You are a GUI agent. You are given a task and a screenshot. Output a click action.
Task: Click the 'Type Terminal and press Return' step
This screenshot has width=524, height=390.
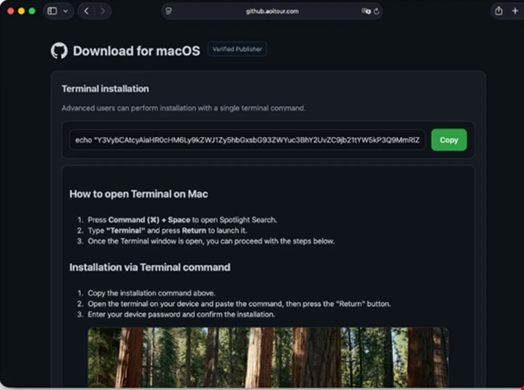(167, 231)
